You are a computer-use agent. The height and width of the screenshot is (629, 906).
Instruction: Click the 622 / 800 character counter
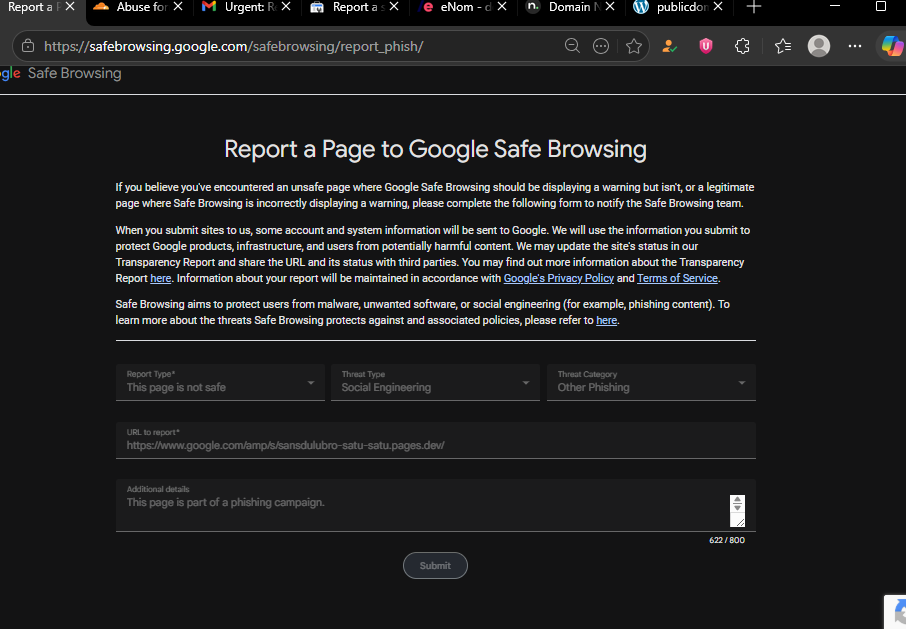[727, 540]
